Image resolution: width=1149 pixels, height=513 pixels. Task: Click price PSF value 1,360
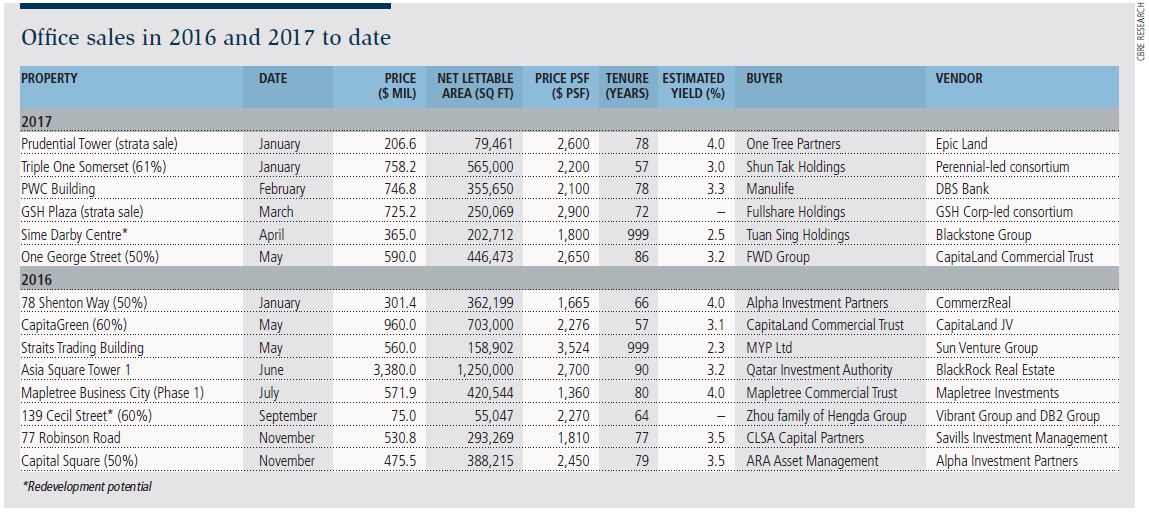pos(574,393)
